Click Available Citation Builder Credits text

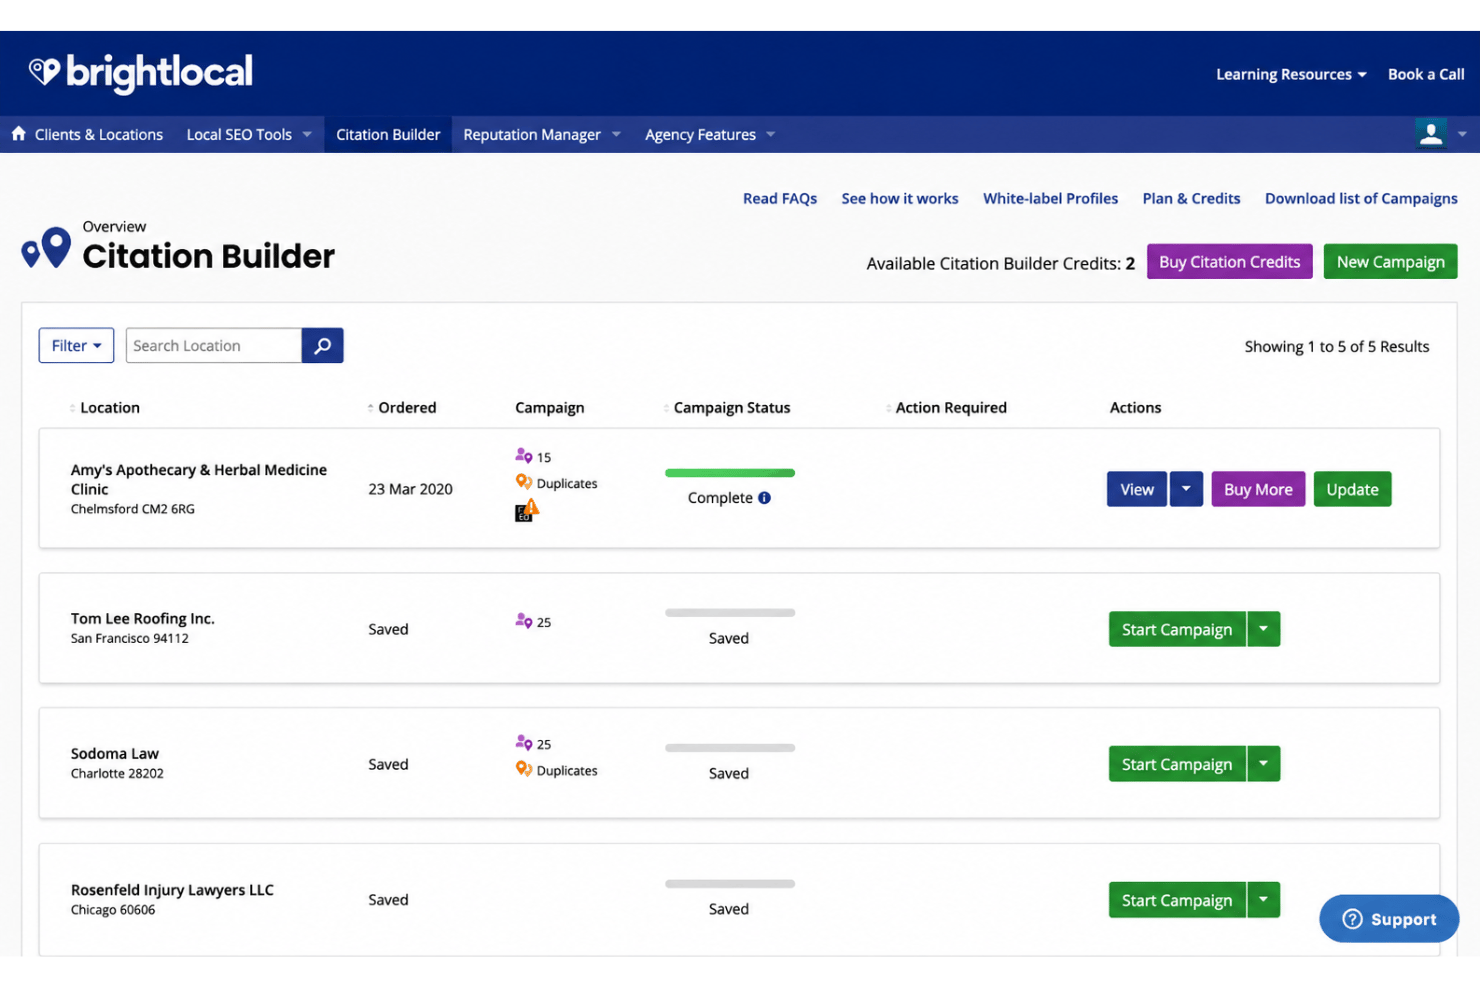1000,263
